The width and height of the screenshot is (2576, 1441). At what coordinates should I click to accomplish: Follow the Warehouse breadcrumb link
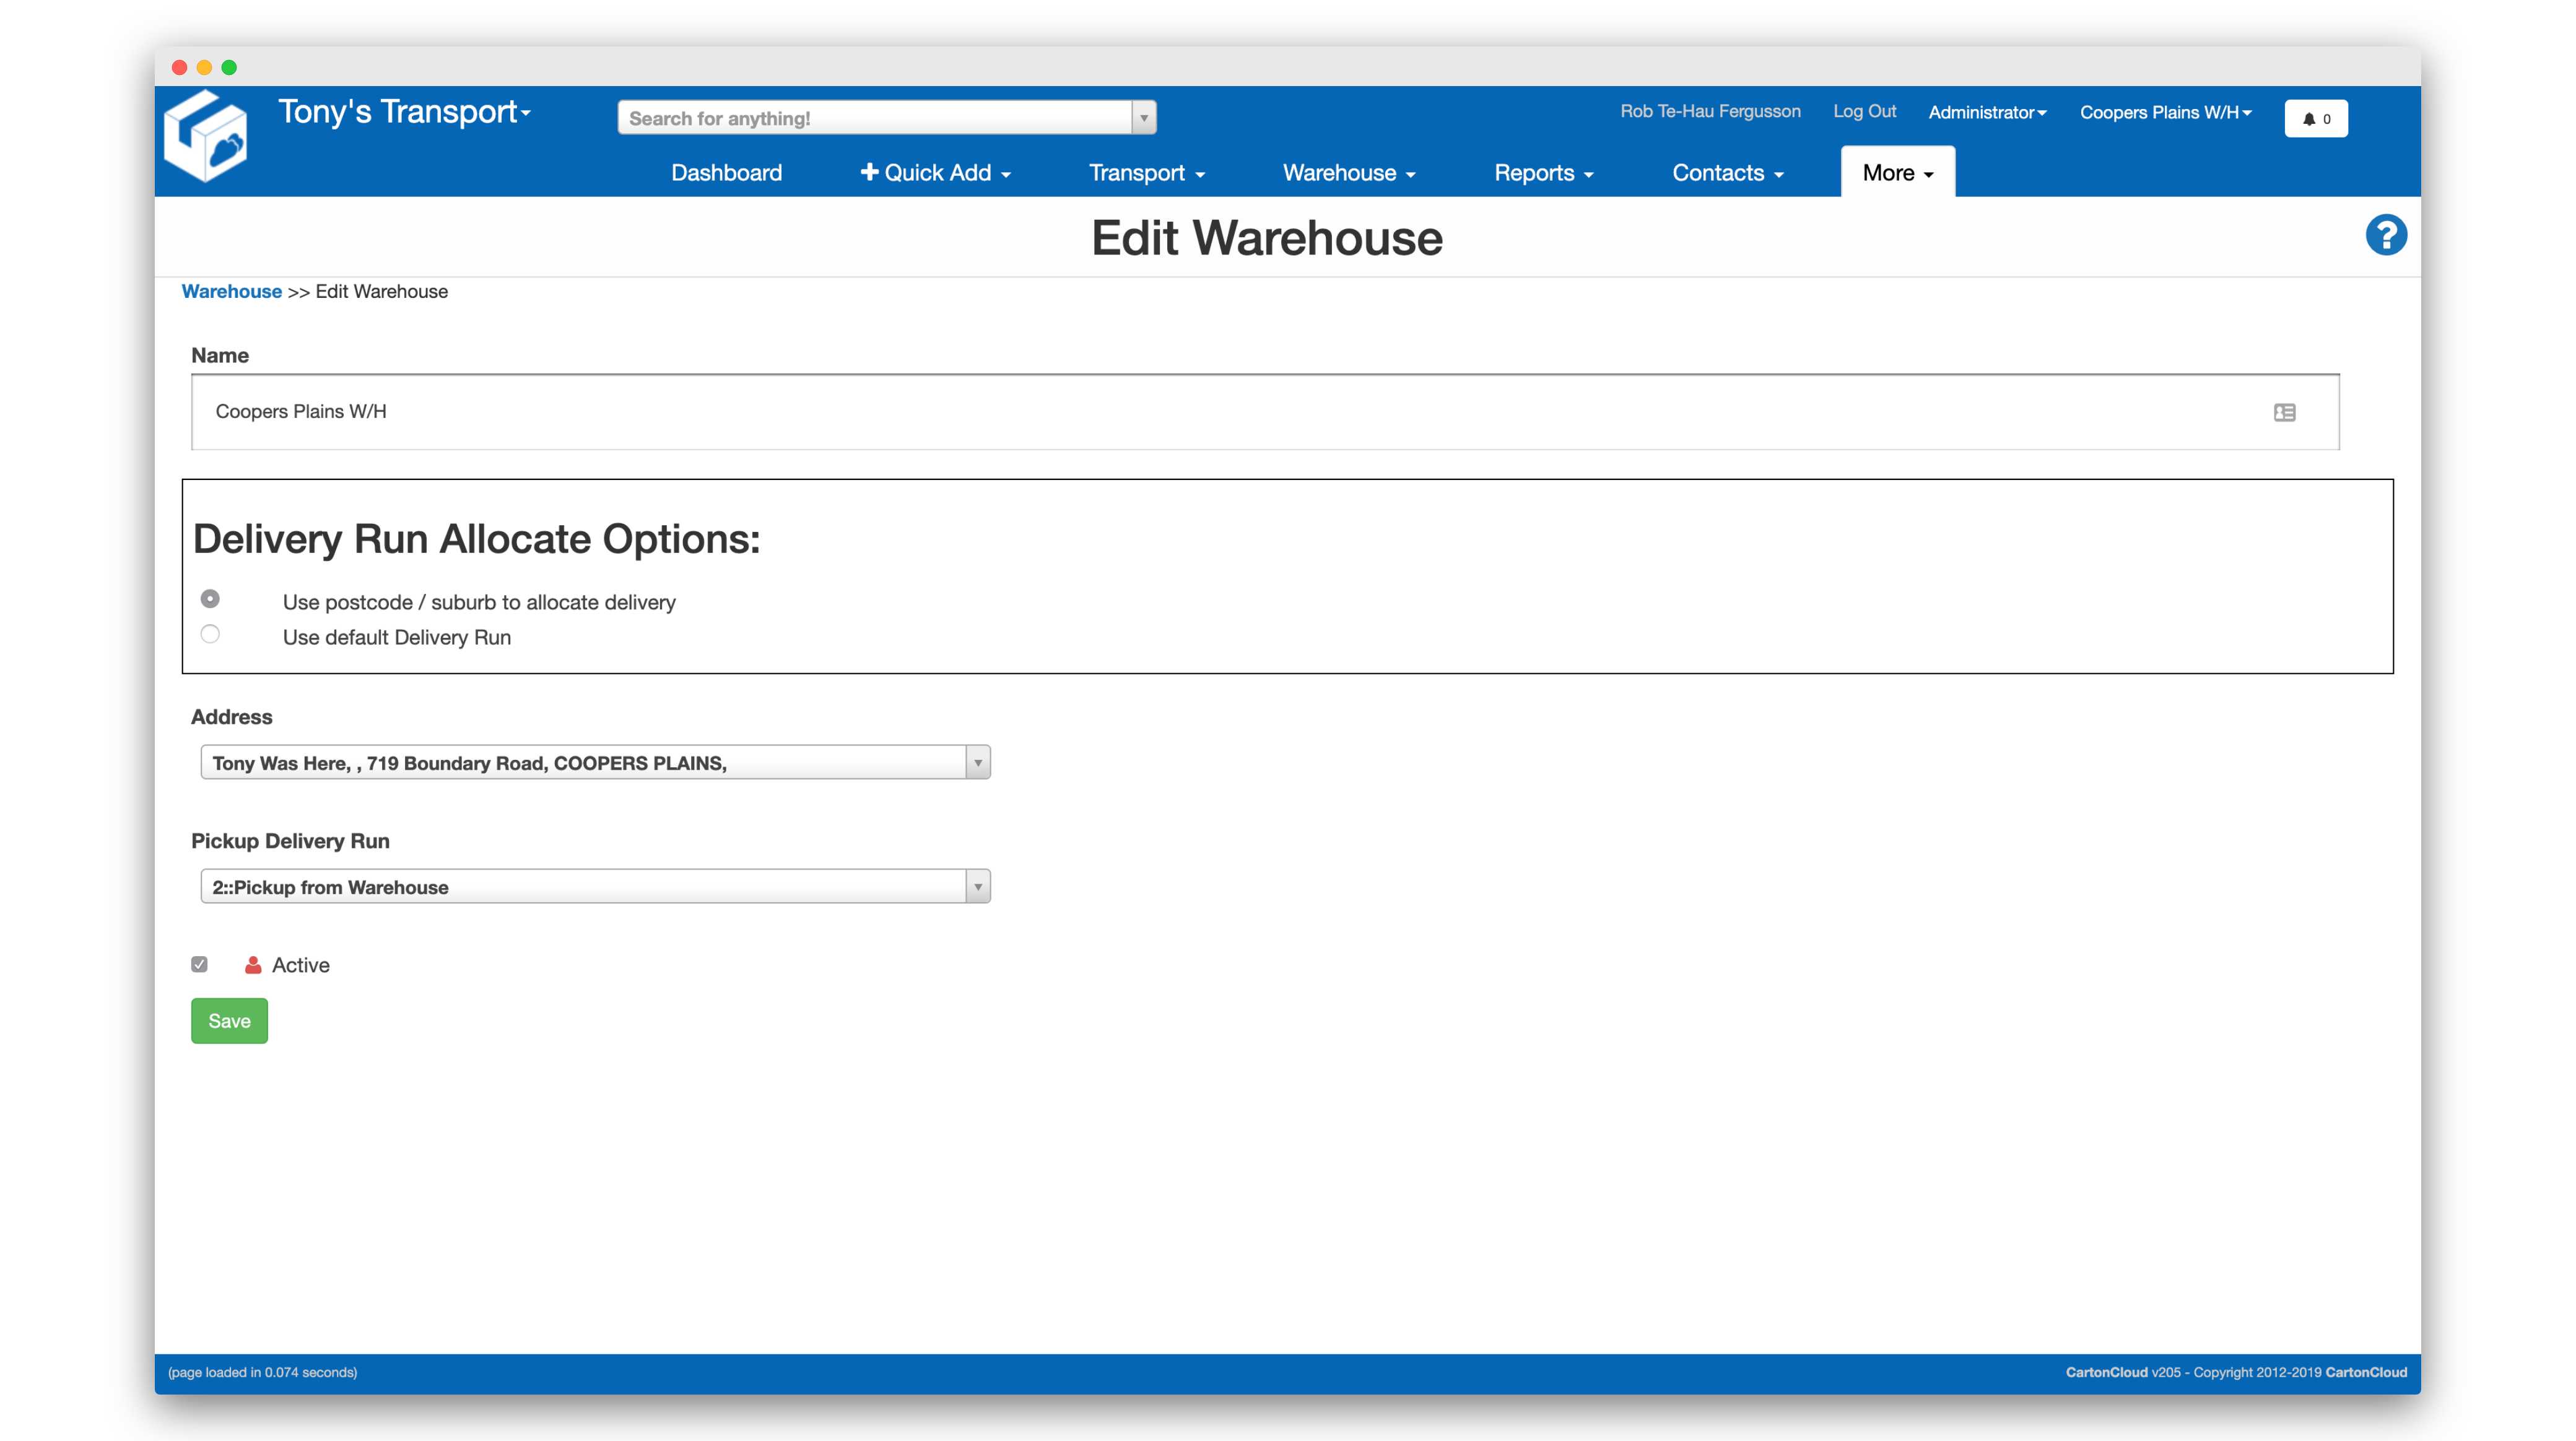(231, 291)
